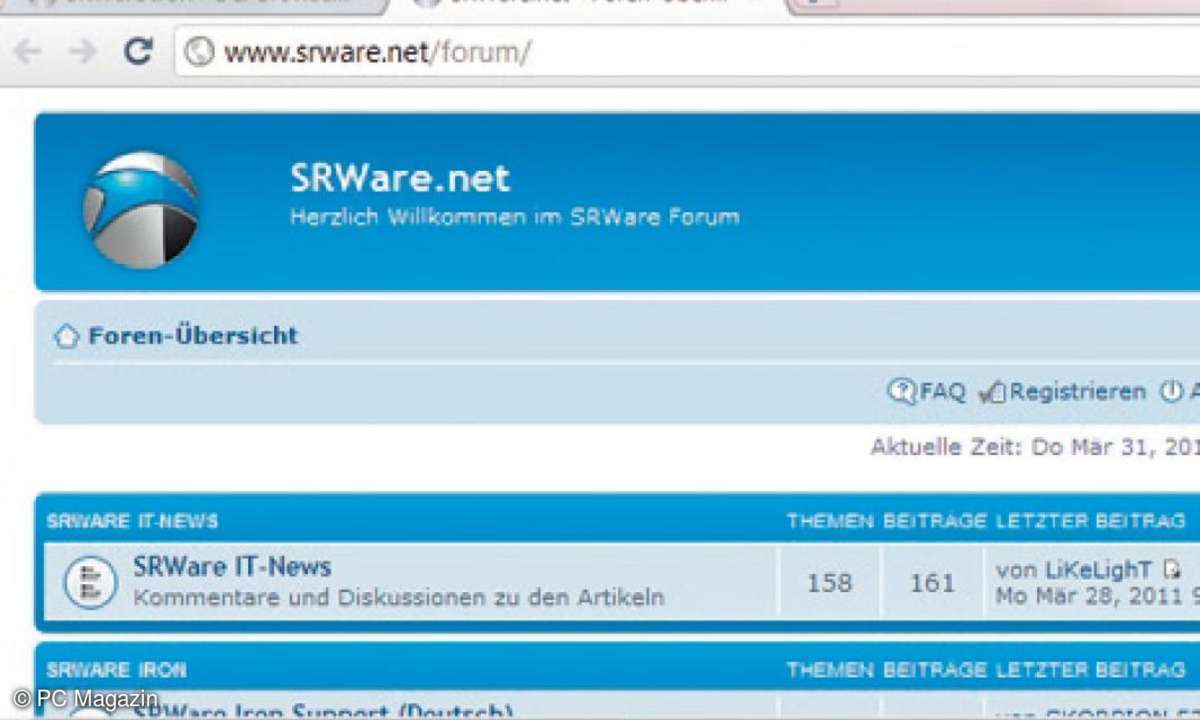The width and height of the screenshot is (1200, 720).
Task: Click the Registrieren checkmark icon
Action: click(991, 392)
